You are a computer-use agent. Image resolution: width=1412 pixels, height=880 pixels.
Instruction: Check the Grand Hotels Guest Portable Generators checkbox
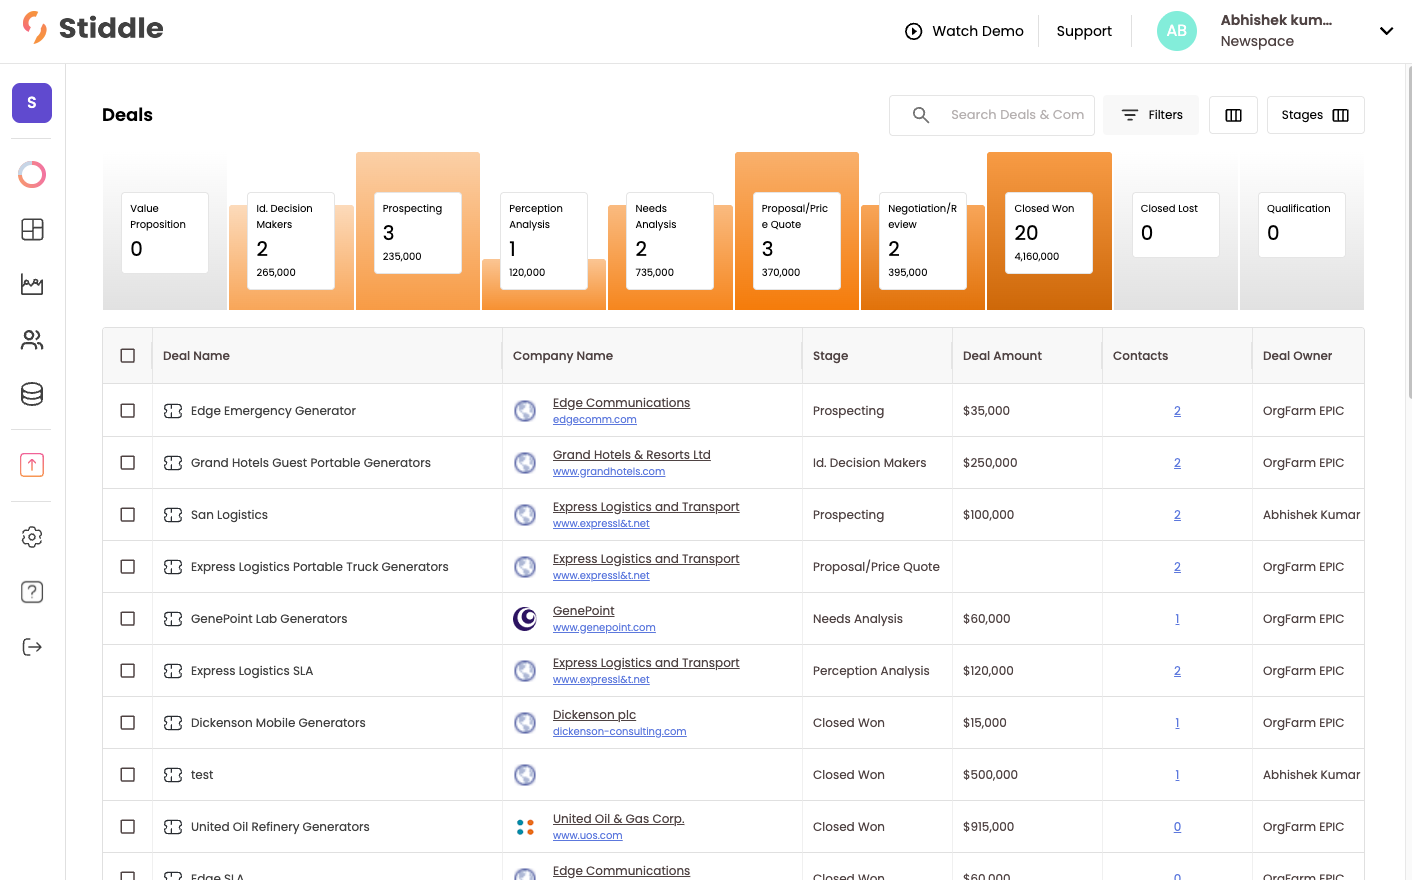click(127, 463)
